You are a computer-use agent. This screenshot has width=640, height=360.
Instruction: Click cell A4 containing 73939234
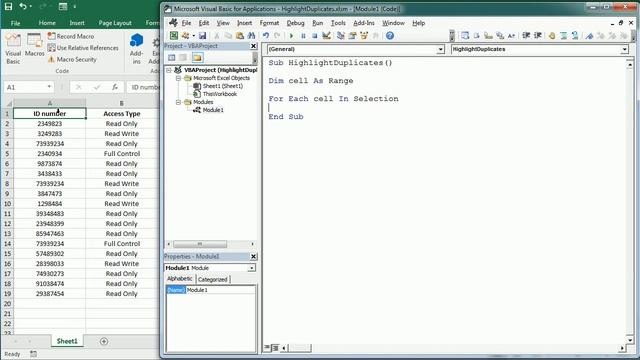[50, 144]
